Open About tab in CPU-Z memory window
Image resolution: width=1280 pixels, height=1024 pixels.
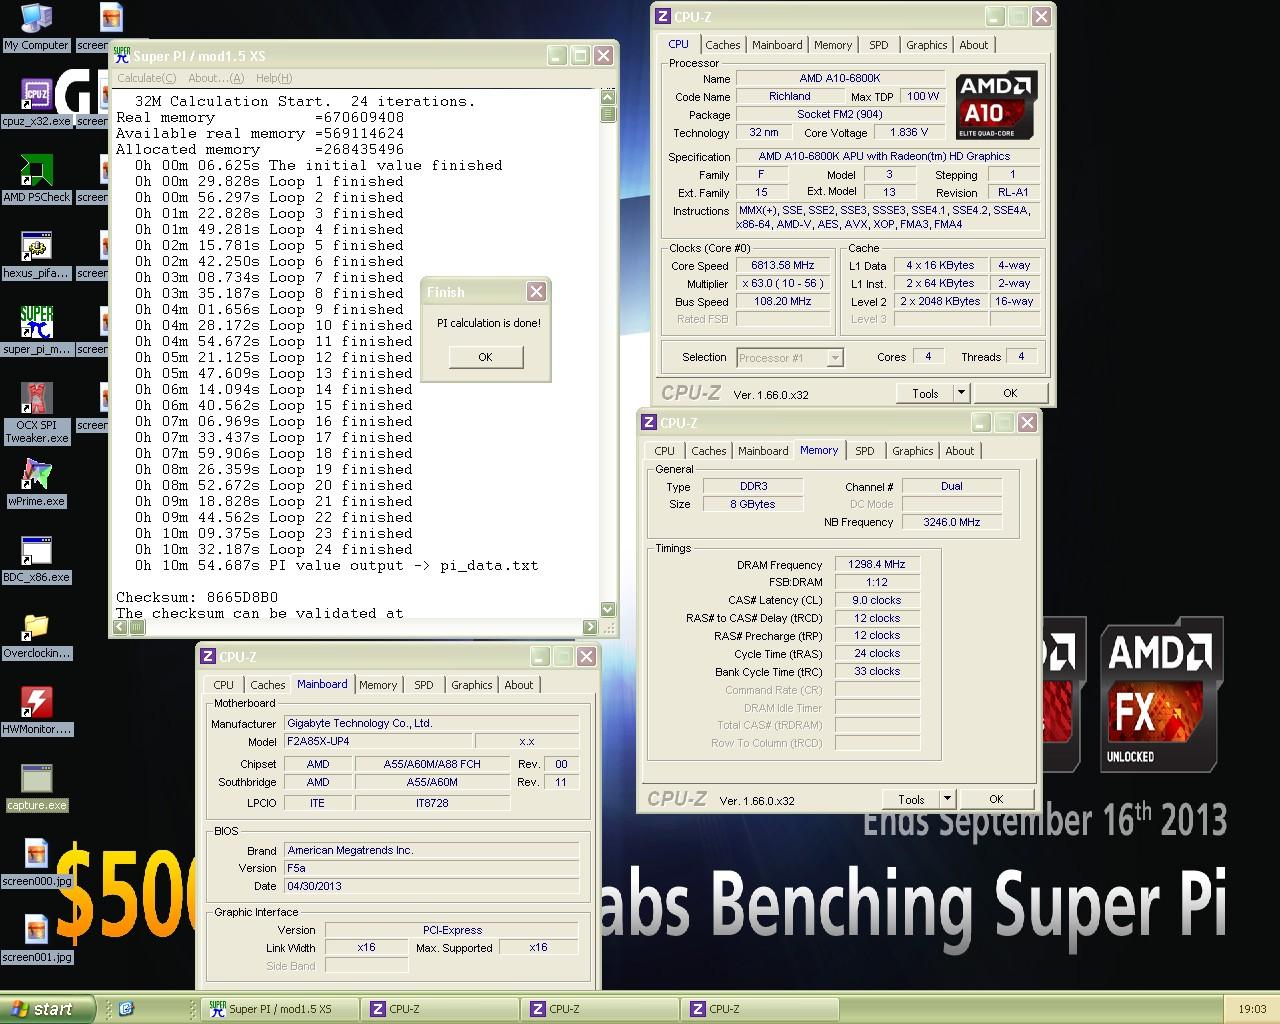click(960, 451)
